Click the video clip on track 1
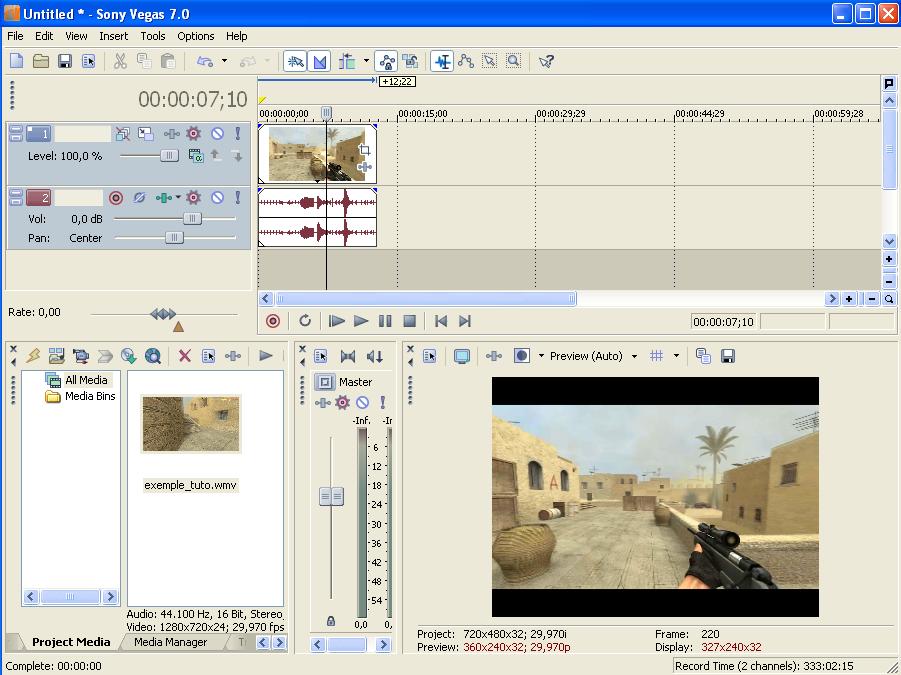 tap(317, 153)
